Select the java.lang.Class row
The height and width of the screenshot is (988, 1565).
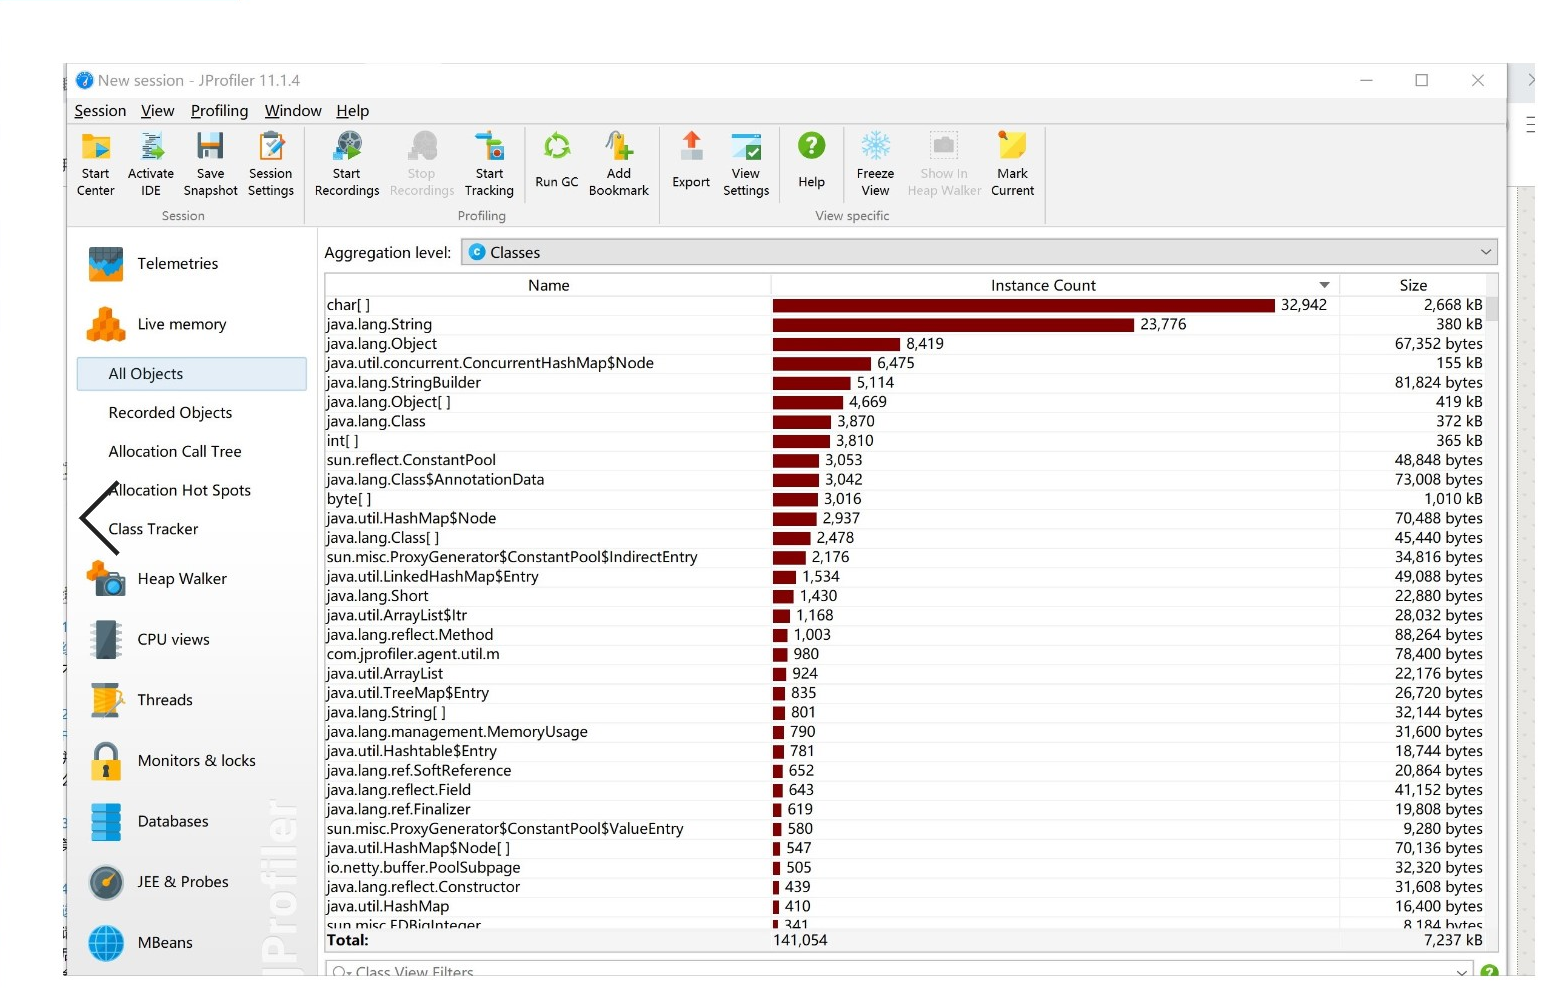tap(905, 422)
